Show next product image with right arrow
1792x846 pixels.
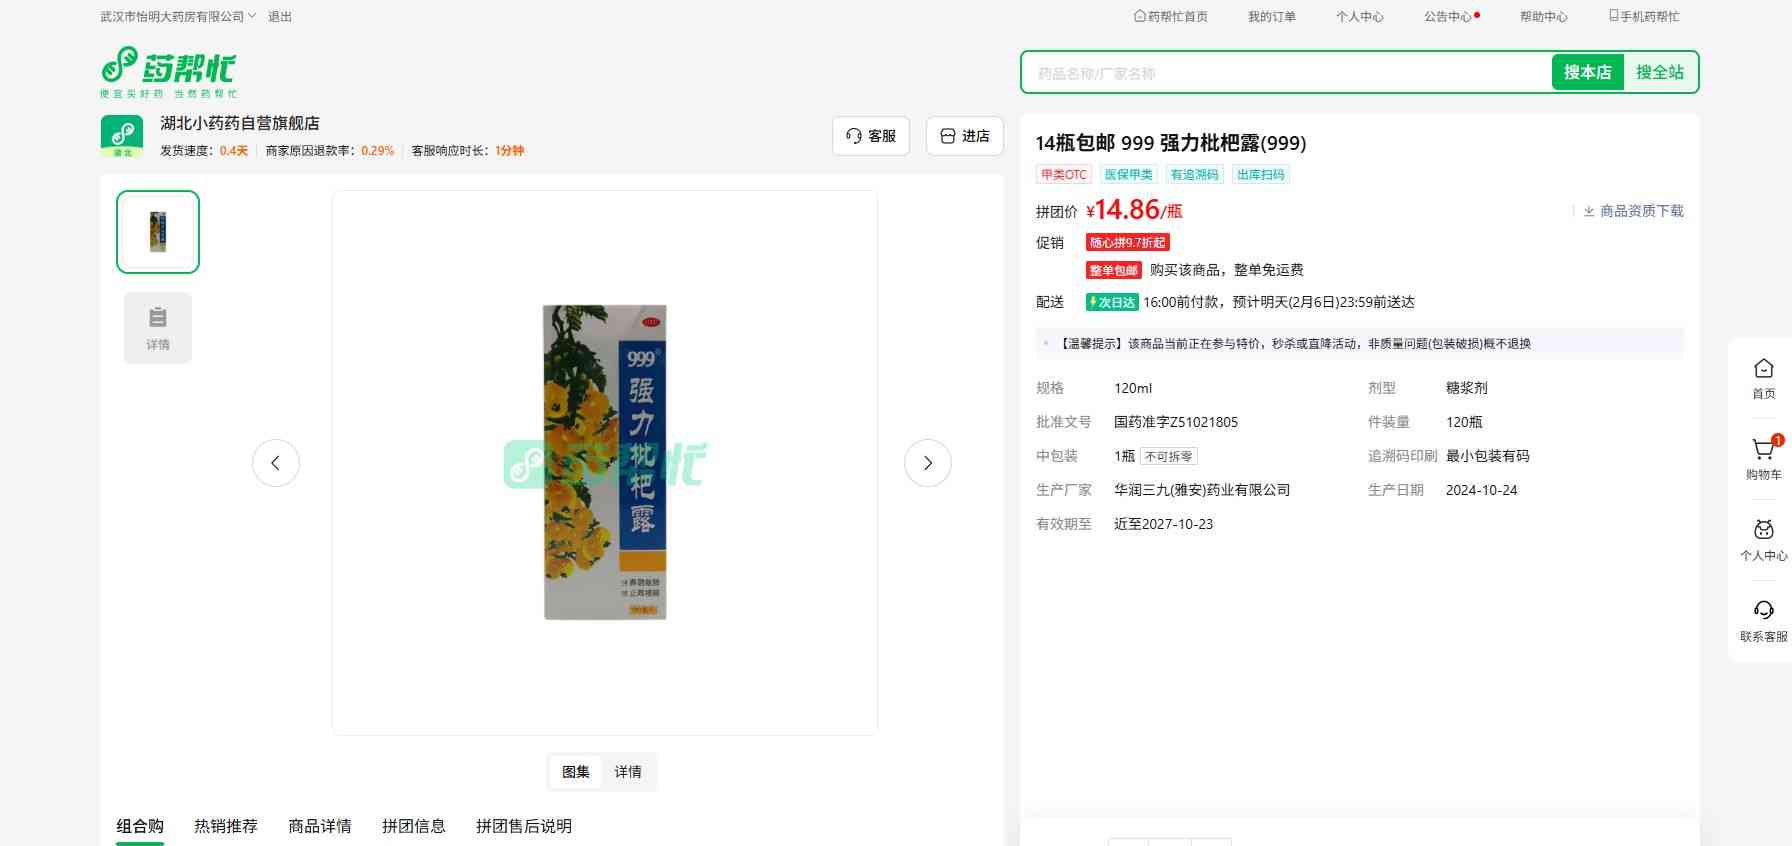tap(927, 463)
